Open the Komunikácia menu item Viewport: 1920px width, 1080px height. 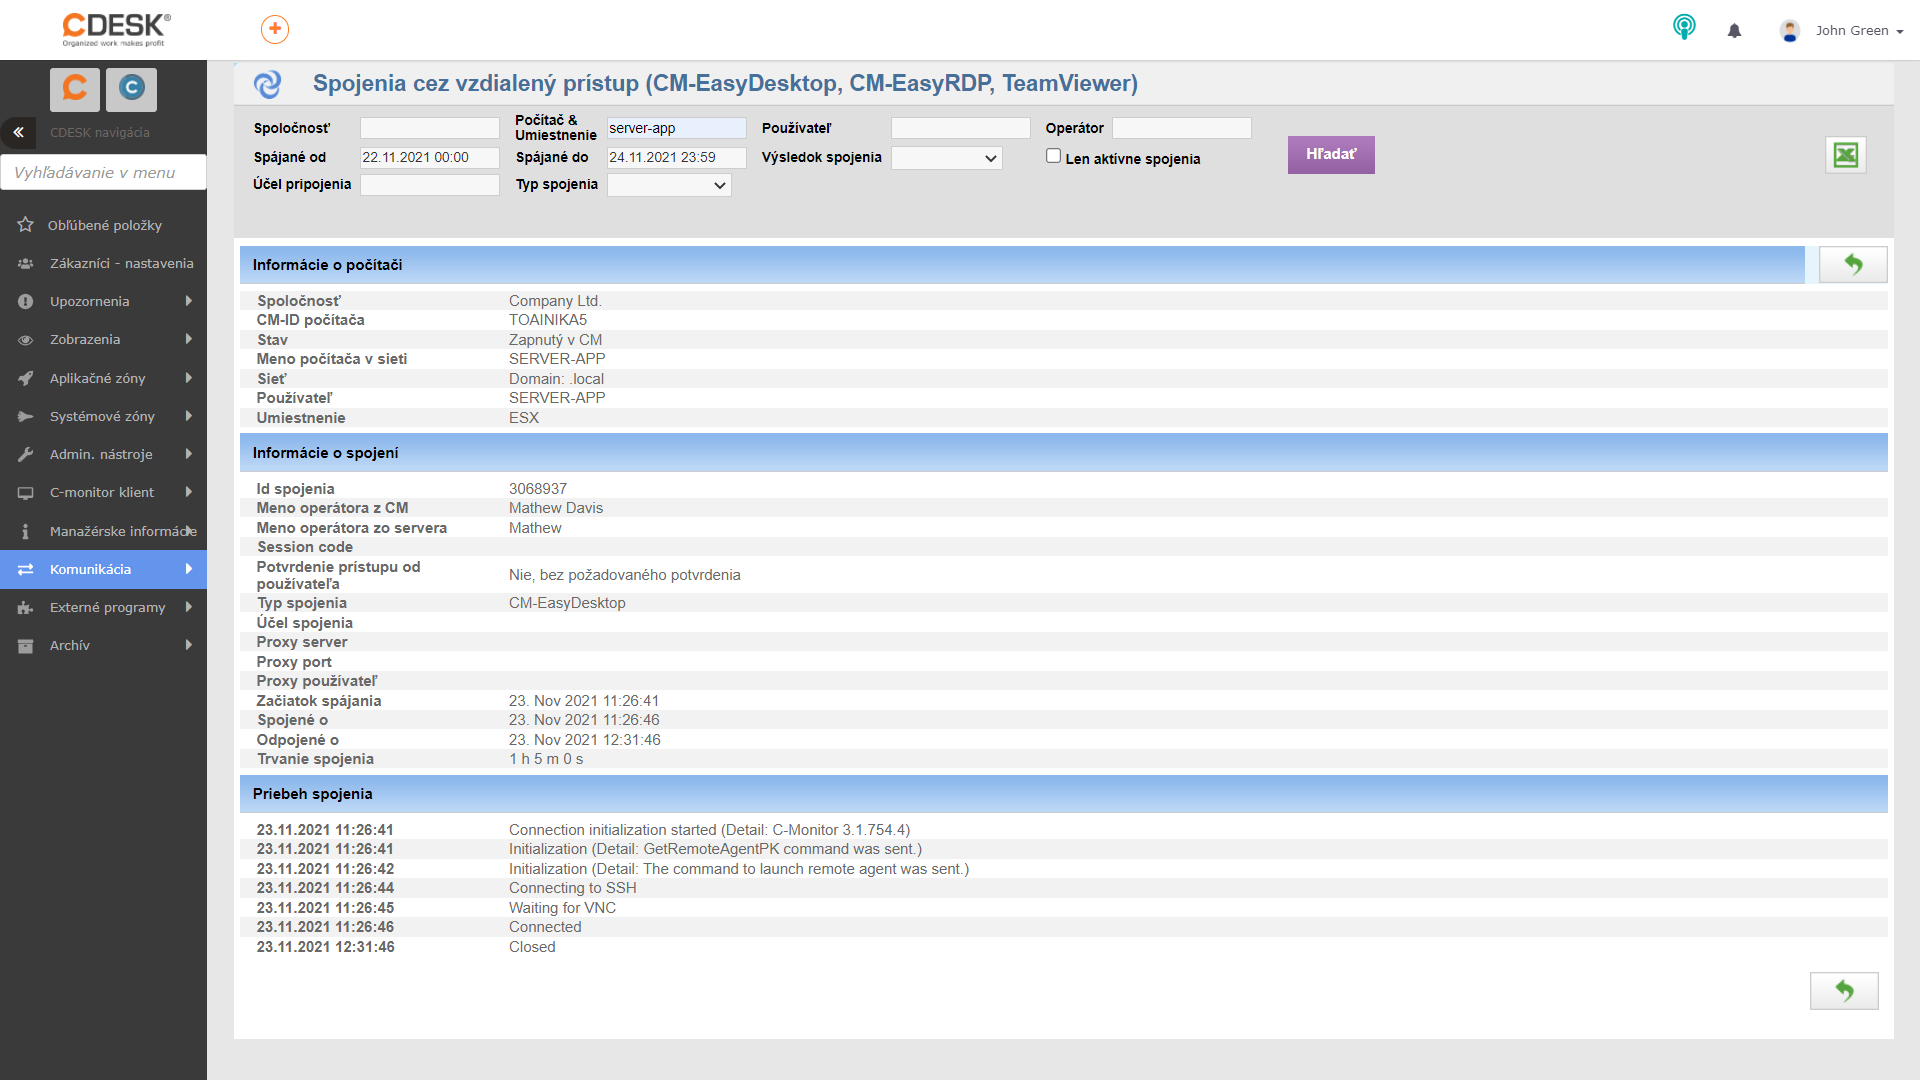point(104,569)
